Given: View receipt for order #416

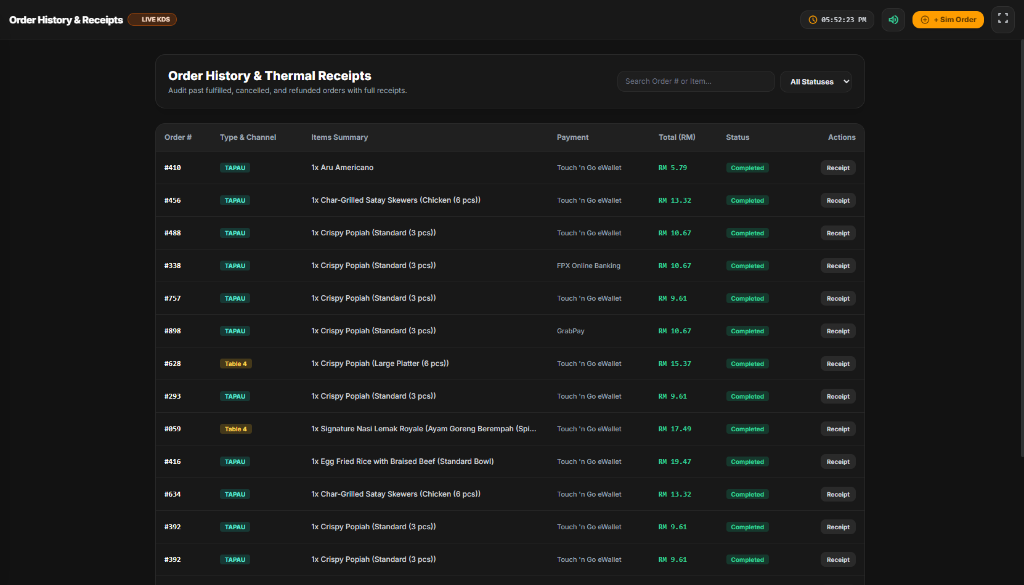Looking at the screenshot, I should pos(838,462).
